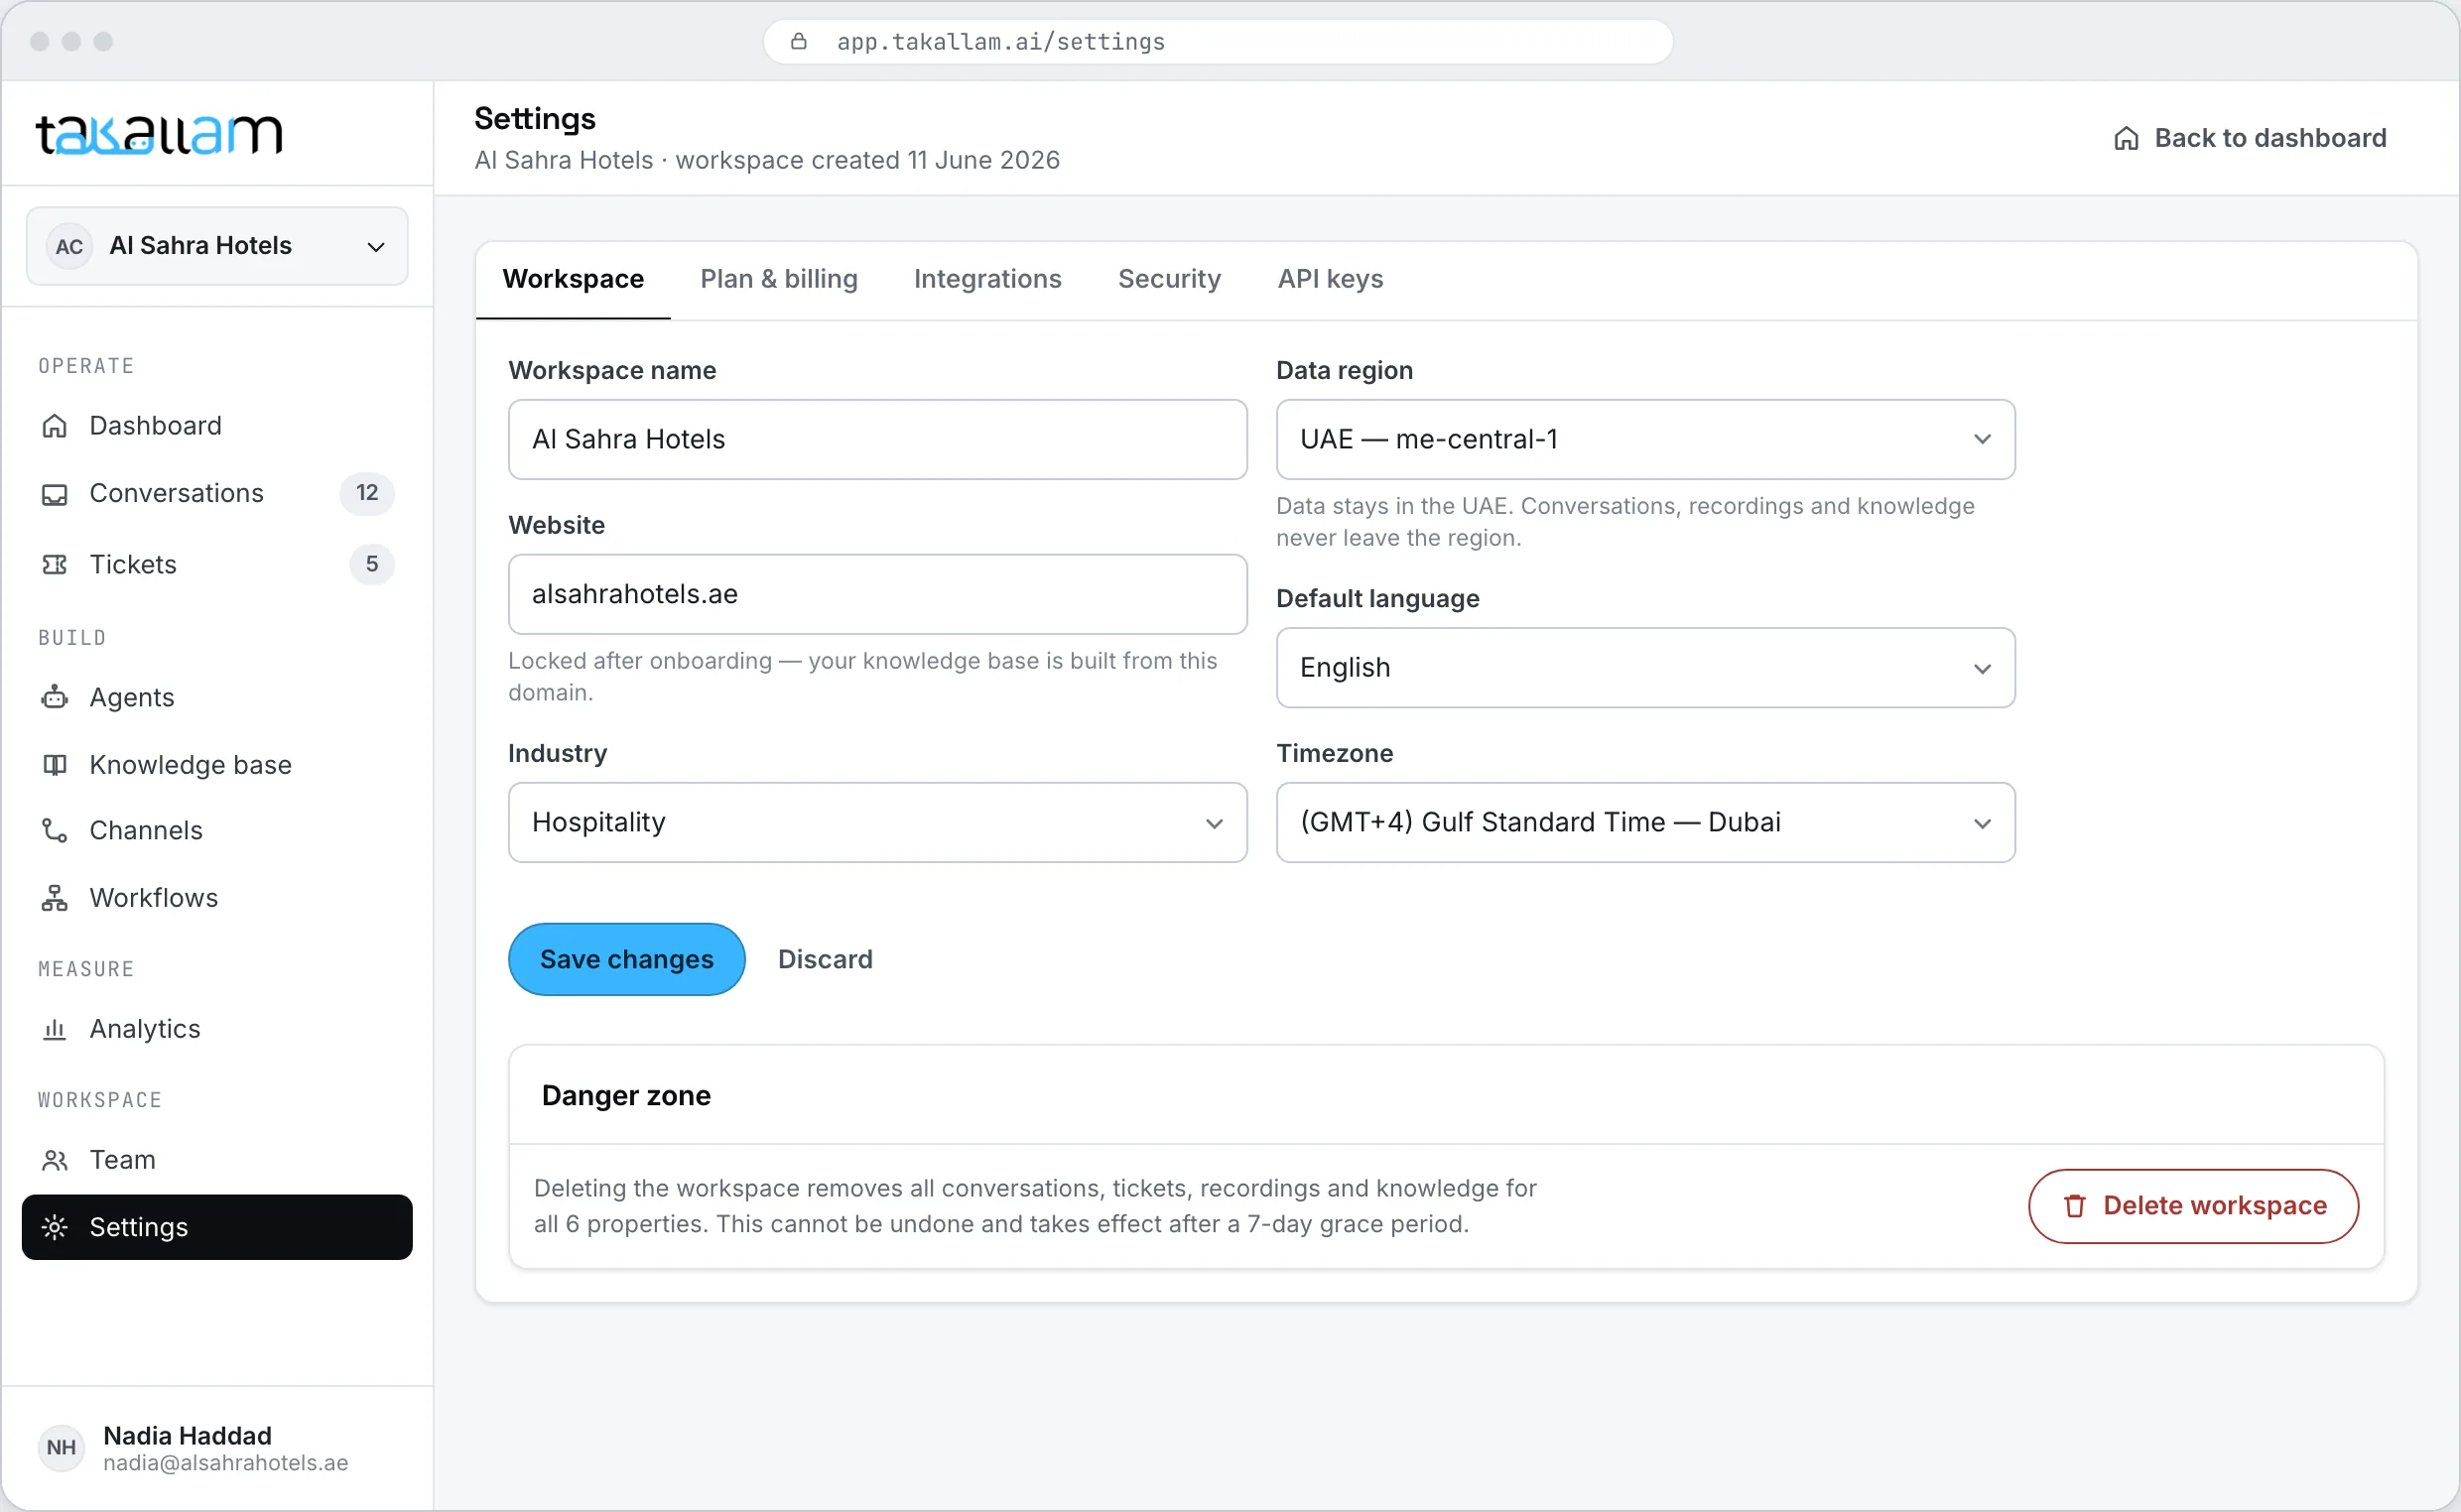Viewport: 2461px width, 1512px height.
Task: Click the Nadia Haddad profile name
Action: tap(187, 1435)
